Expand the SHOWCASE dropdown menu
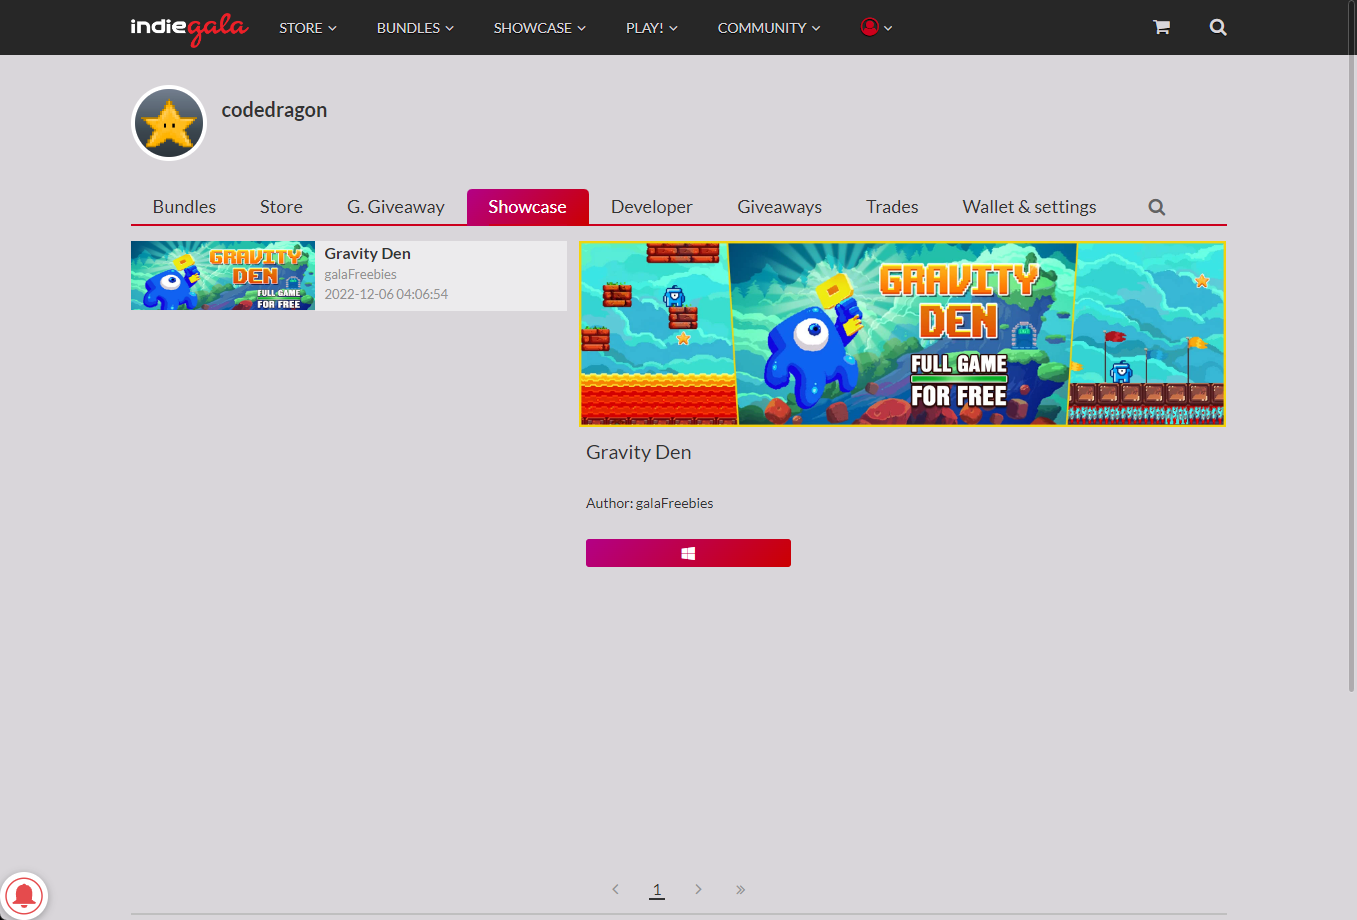The width and height of the screenshot is (1357, 920). pos(540,28)
